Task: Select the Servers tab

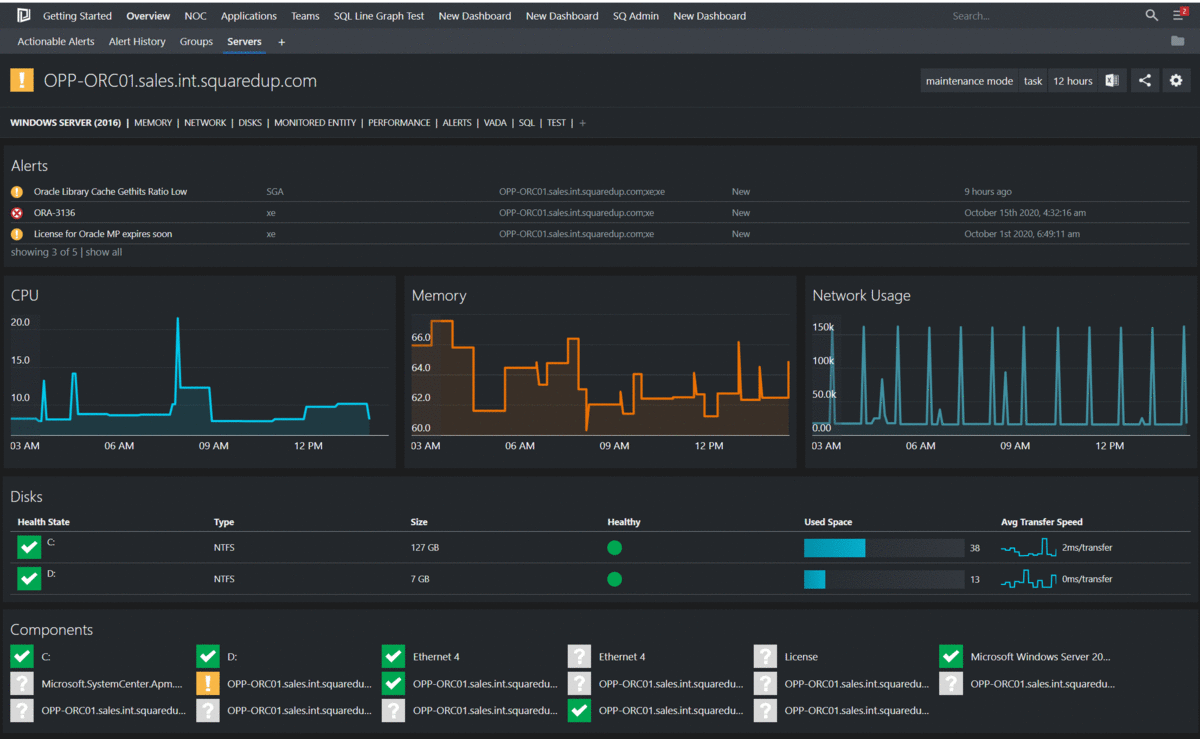Action: [244, 42]
